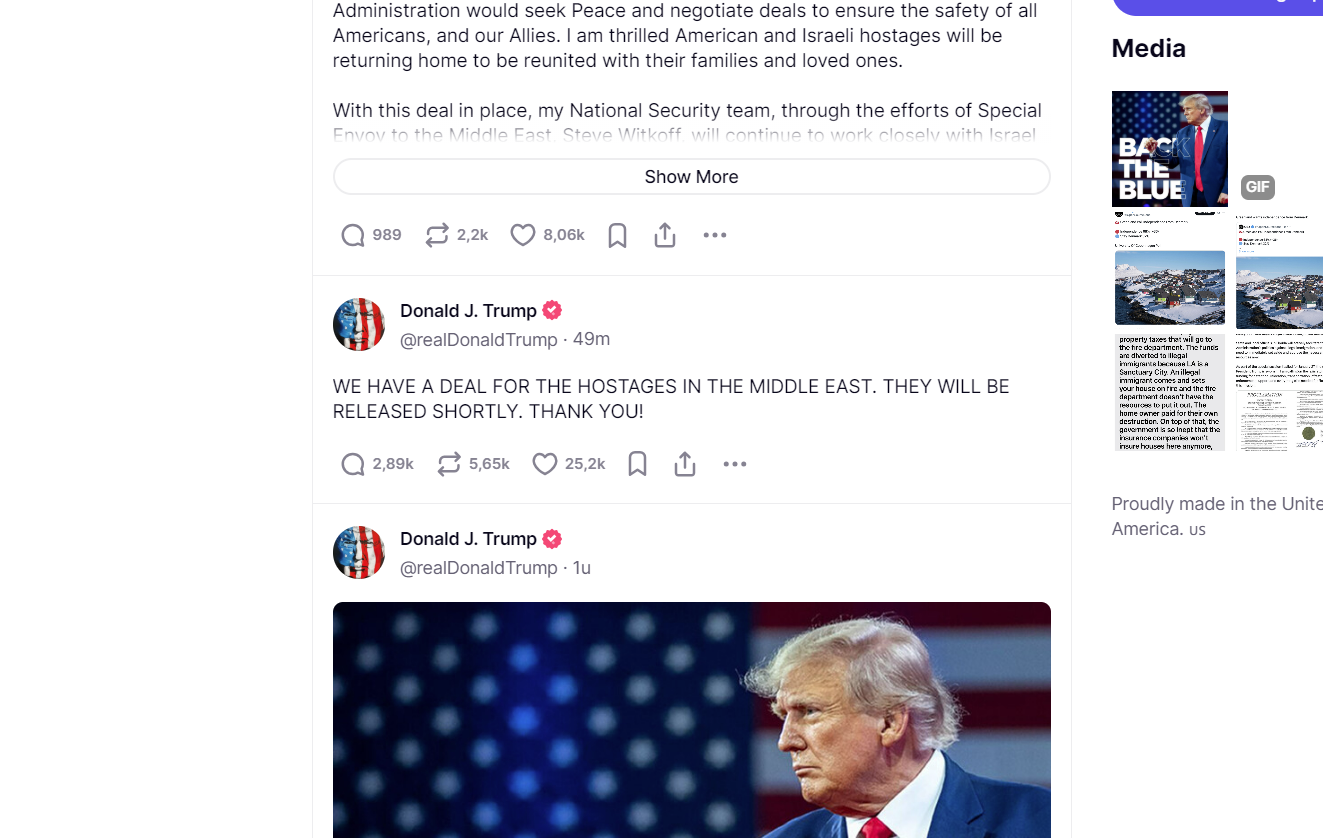Like the hostages post with 25,2k likes
This screenshot has height=838, width=1323.
(545, 464)
